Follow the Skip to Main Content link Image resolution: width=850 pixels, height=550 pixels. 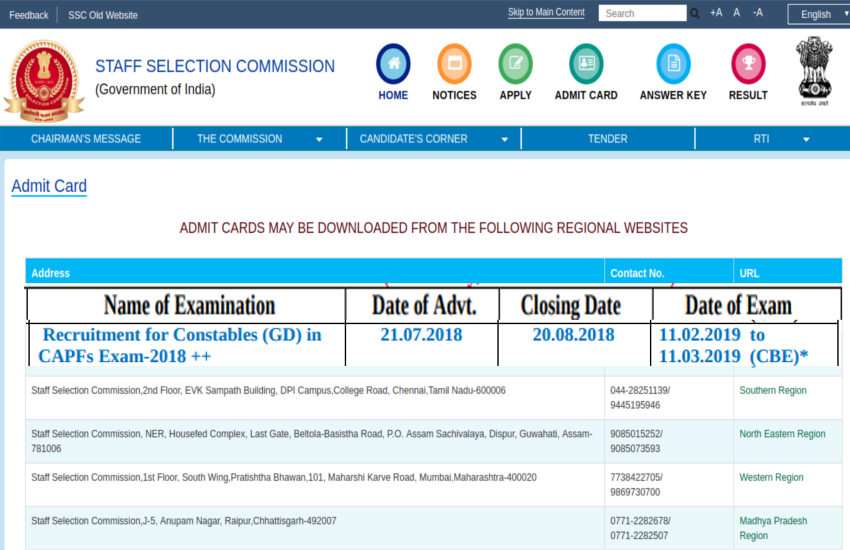coord(546,13)
